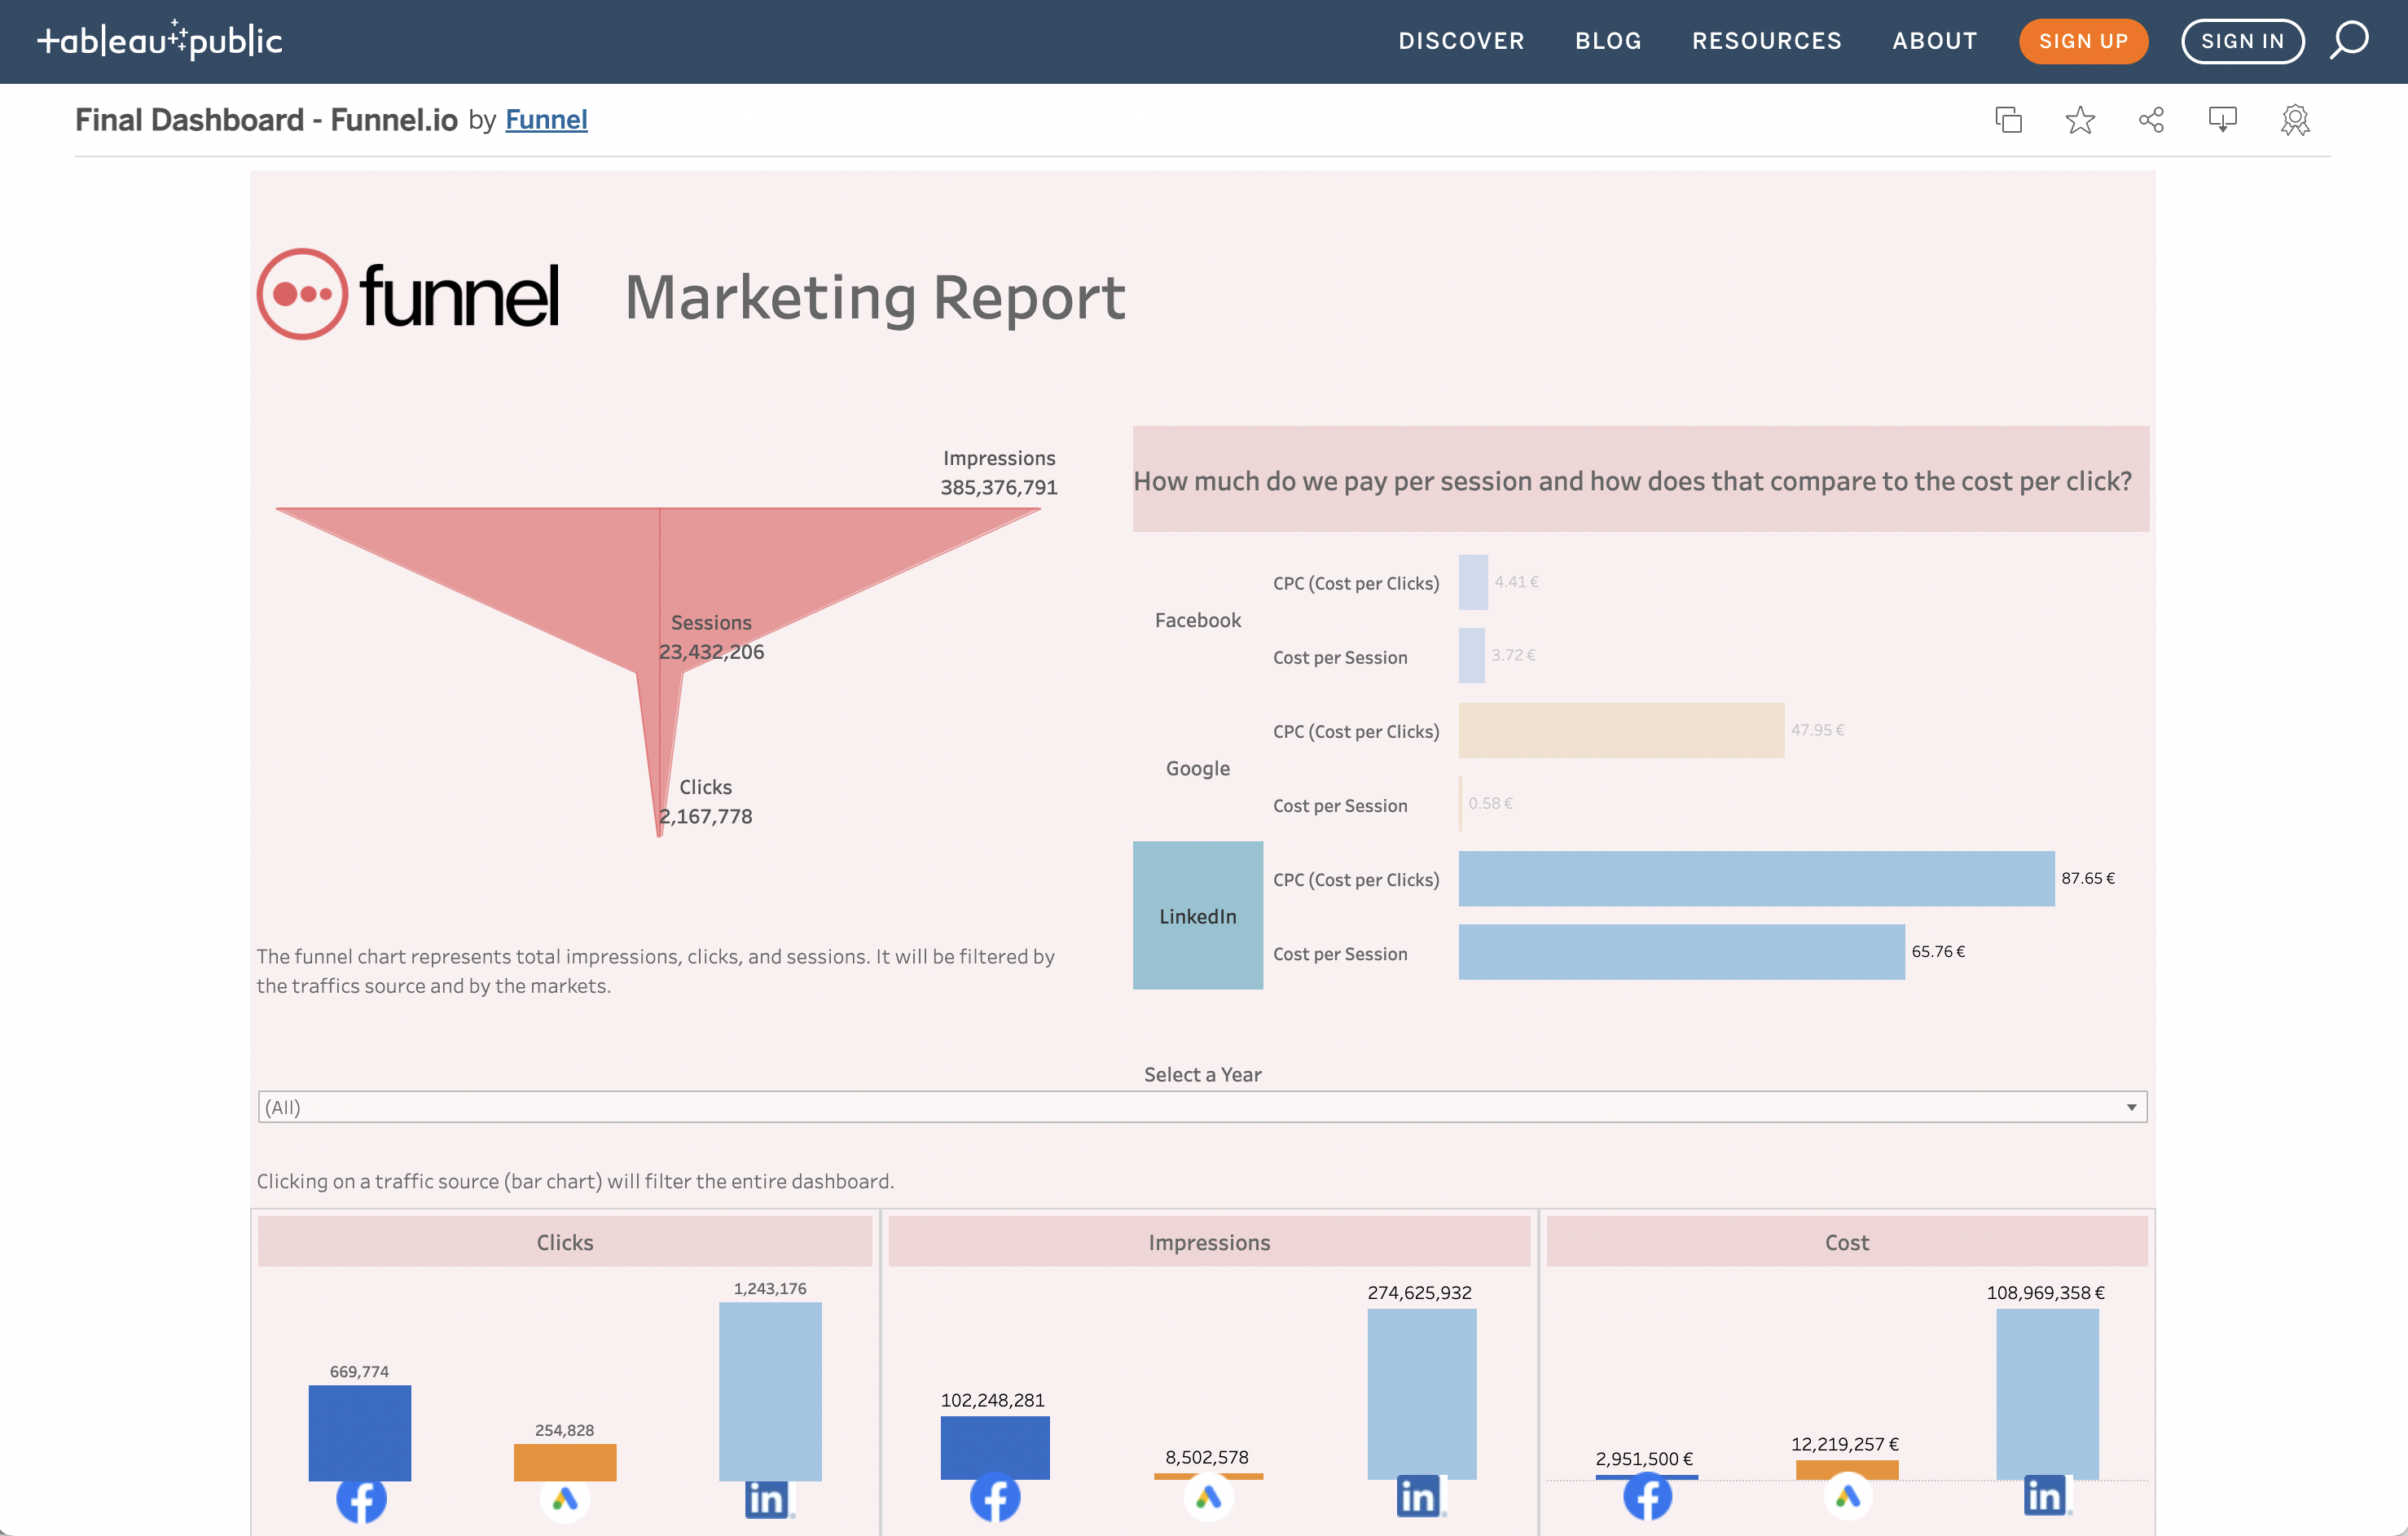Open search with the magnifying glass icon
Image resolution: width=2408 pixels, height=1536 pixels.
(x=2350, y=41)
